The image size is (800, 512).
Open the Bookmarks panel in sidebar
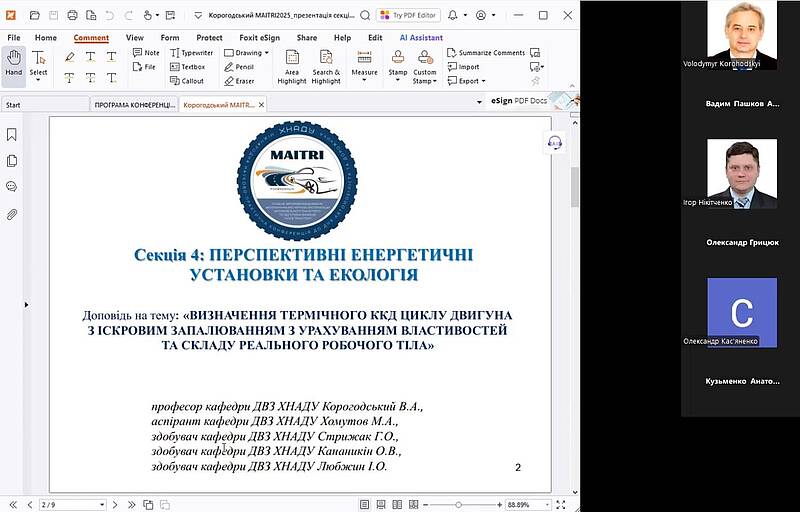12,134
